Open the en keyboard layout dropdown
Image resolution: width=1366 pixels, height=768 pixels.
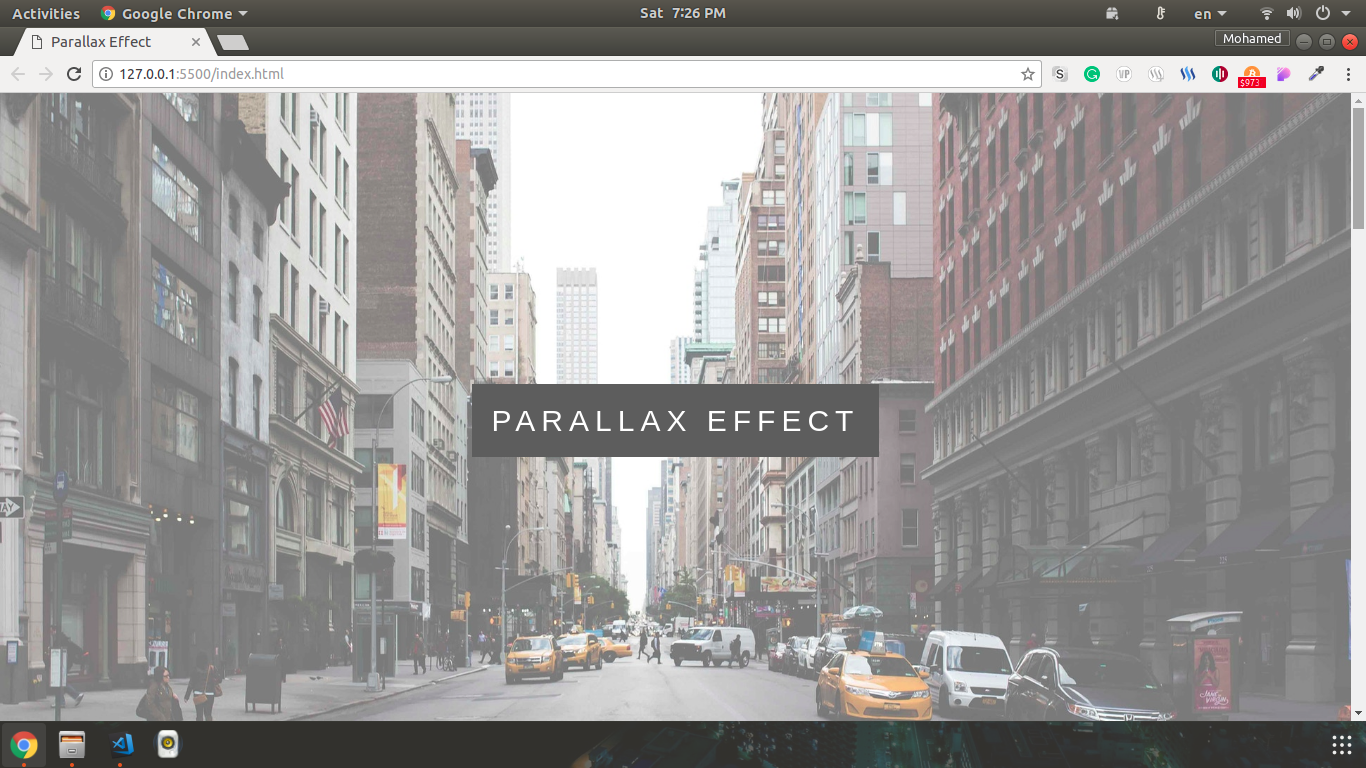click(x=1210, y=14)
